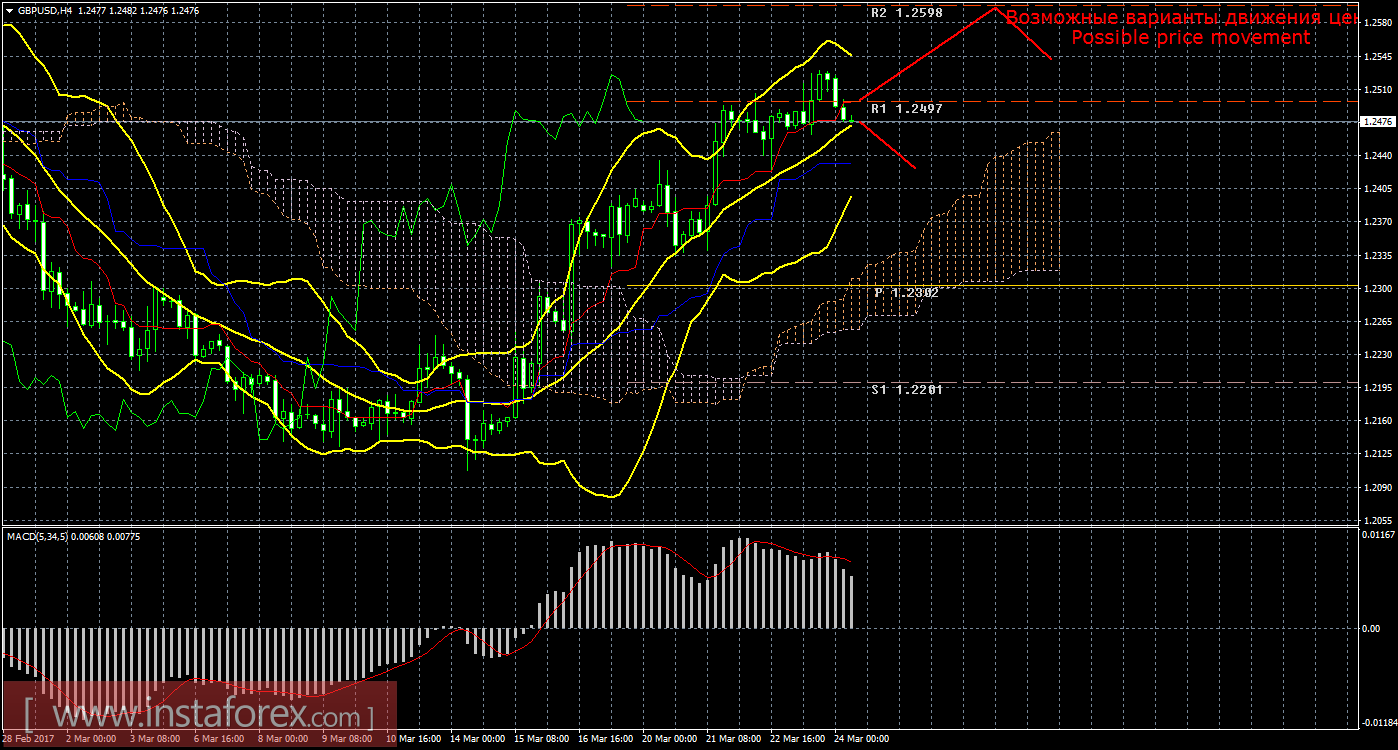The height and width of the screenshot is (750, 1398).
Task: Select the 20 Mar 00:00 time axis label
Action: coord(668,740)
